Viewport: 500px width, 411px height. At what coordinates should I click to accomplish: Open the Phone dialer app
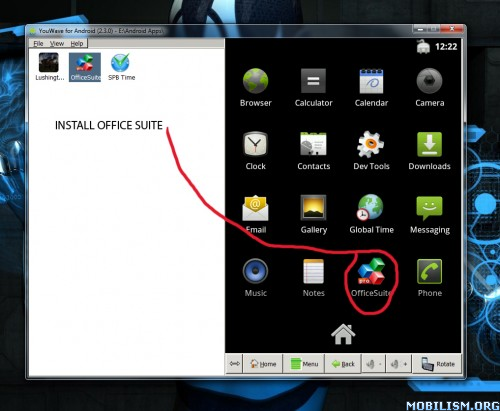click(x=429, y=278)
